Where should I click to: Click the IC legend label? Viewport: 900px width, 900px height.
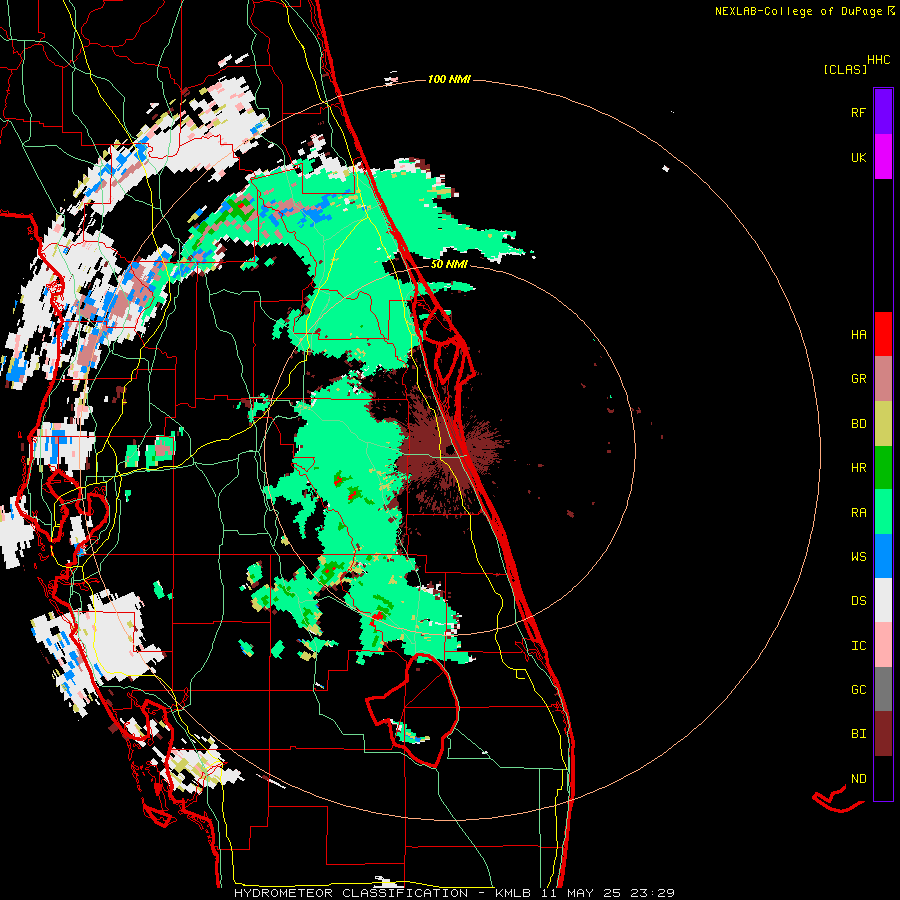click(x=858, y=645)
